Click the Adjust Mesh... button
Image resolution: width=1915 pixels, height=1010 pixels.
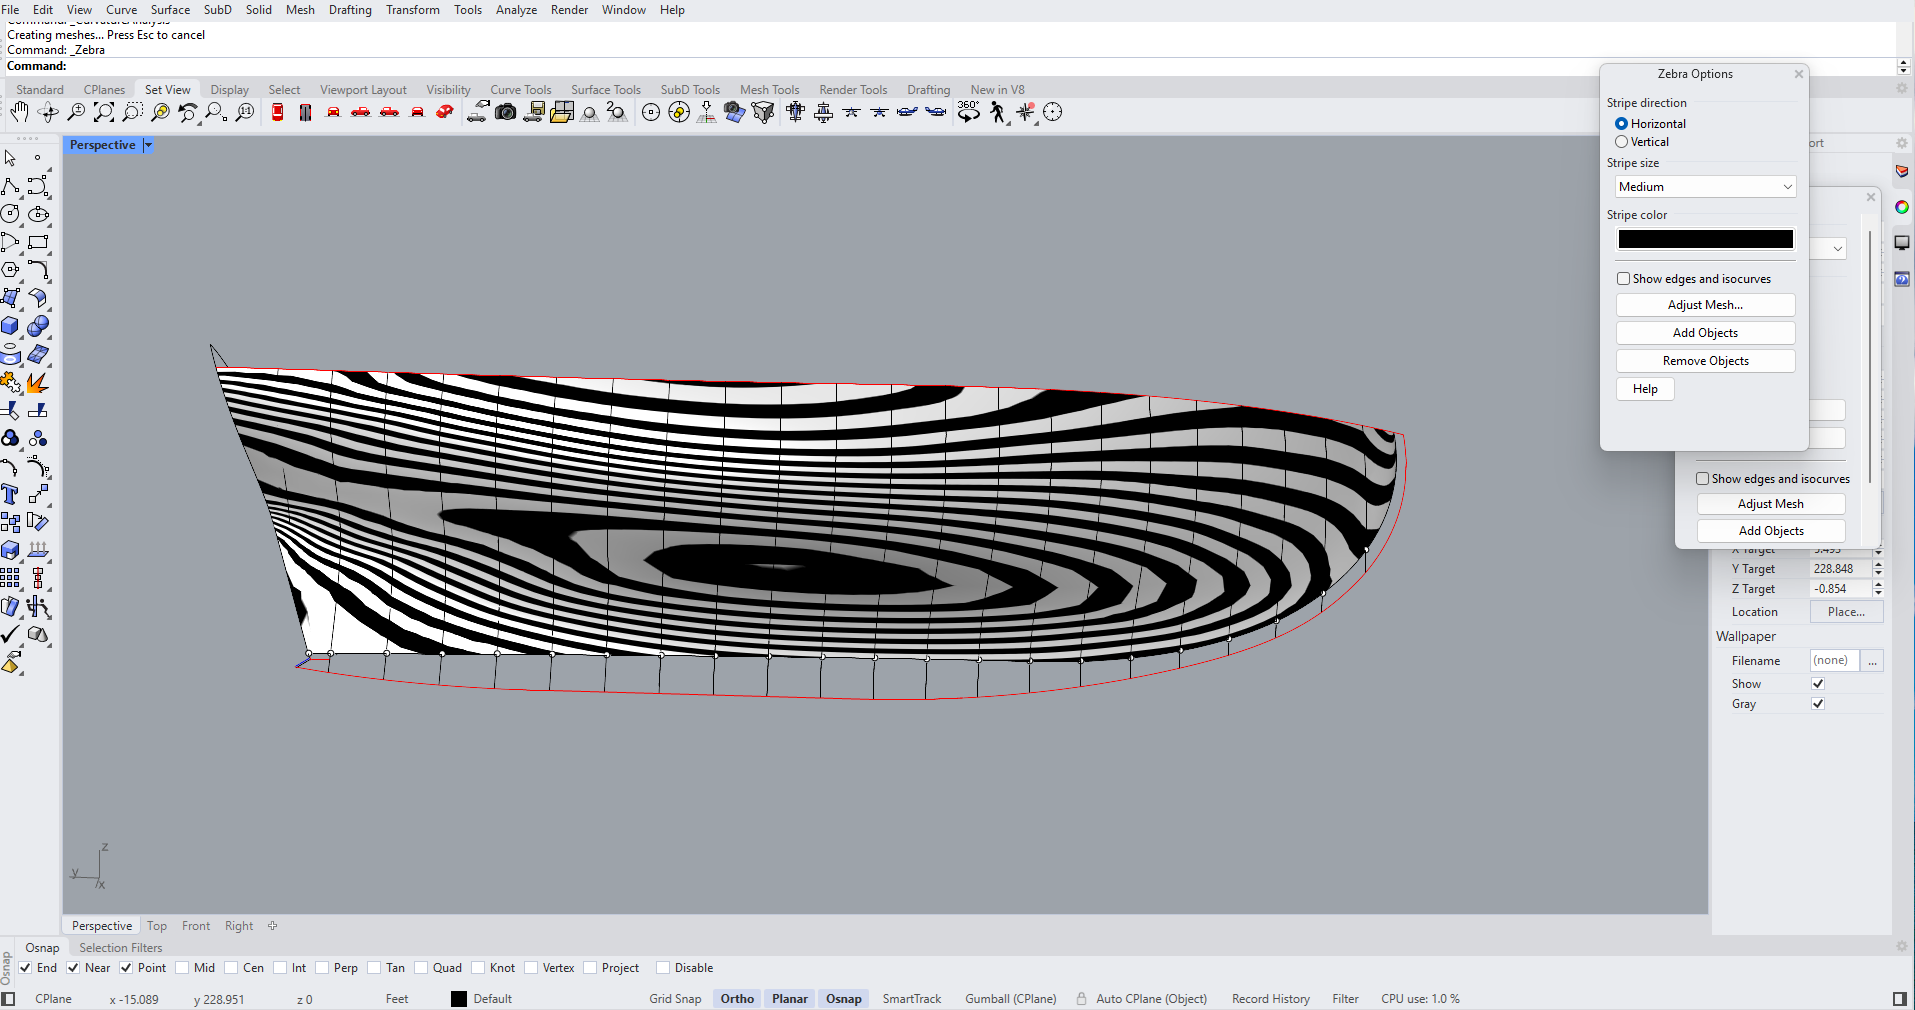[x=1705, y=305]
